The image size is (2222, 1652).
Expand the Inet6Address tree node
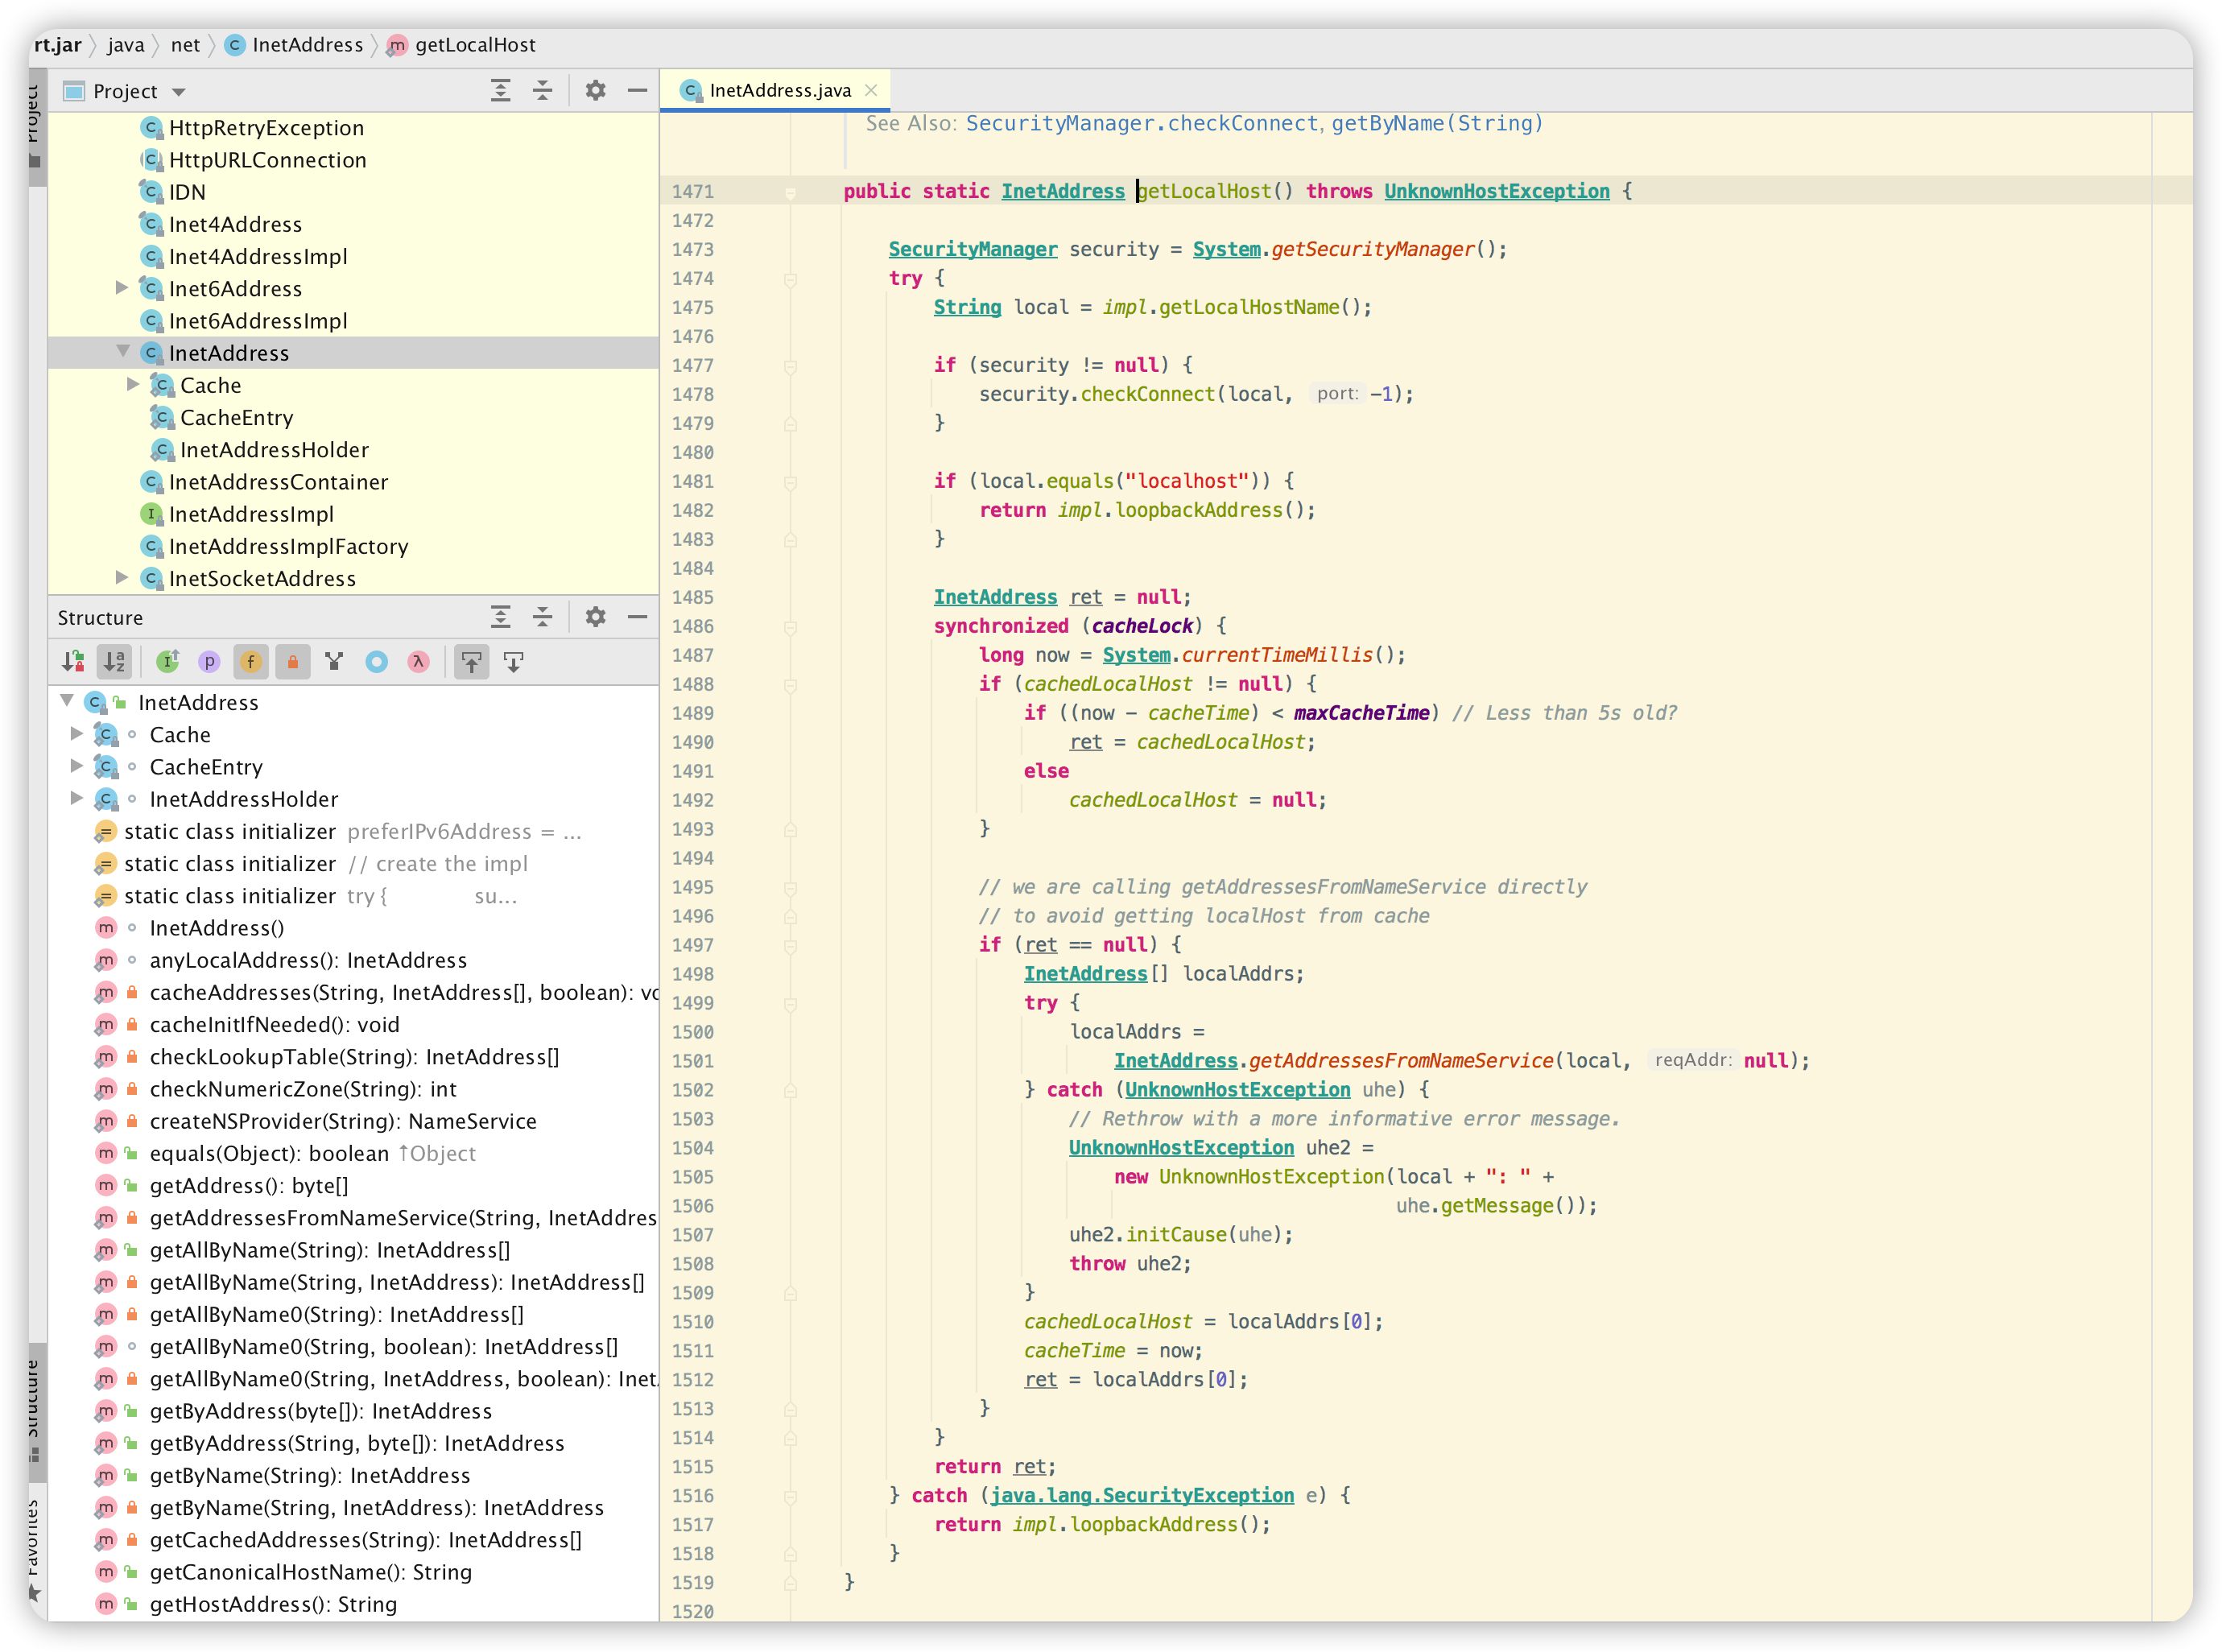[122, 288]
